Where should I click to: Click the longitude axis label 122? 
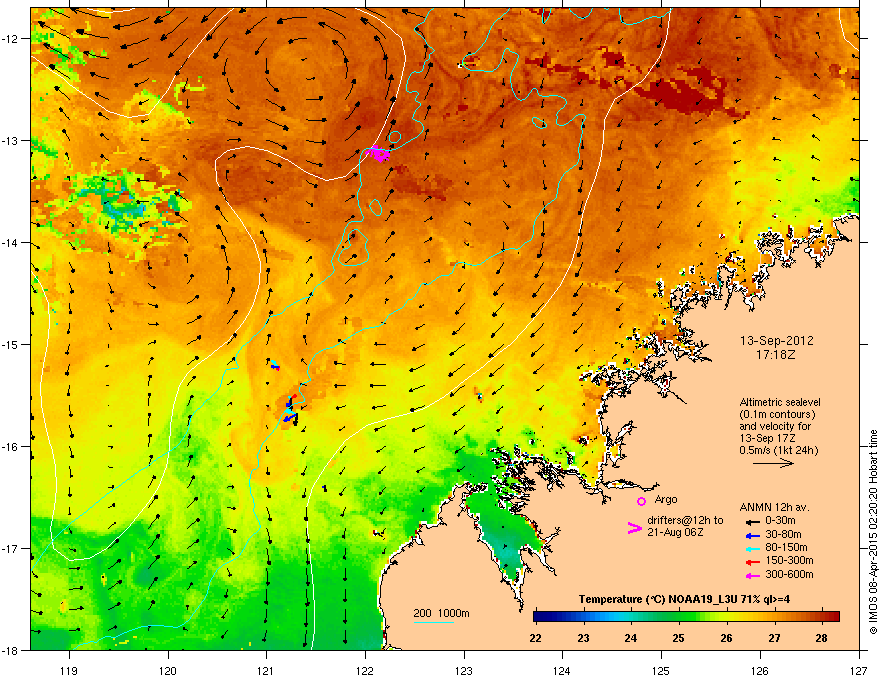365,670
